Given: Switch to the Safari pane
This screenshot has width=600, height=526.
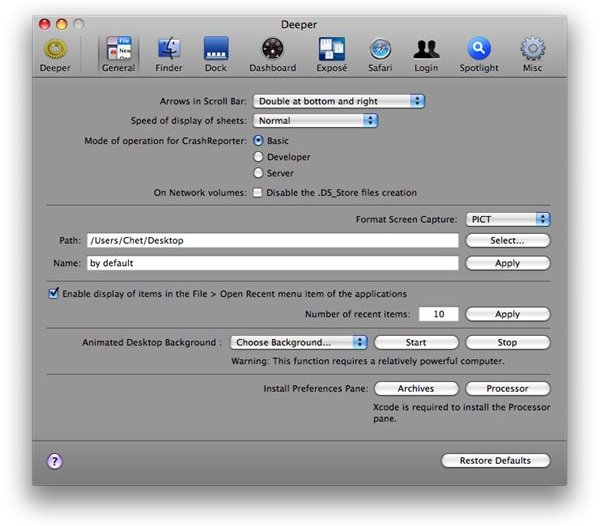Looking at the screenshot, I should [380, 55].
